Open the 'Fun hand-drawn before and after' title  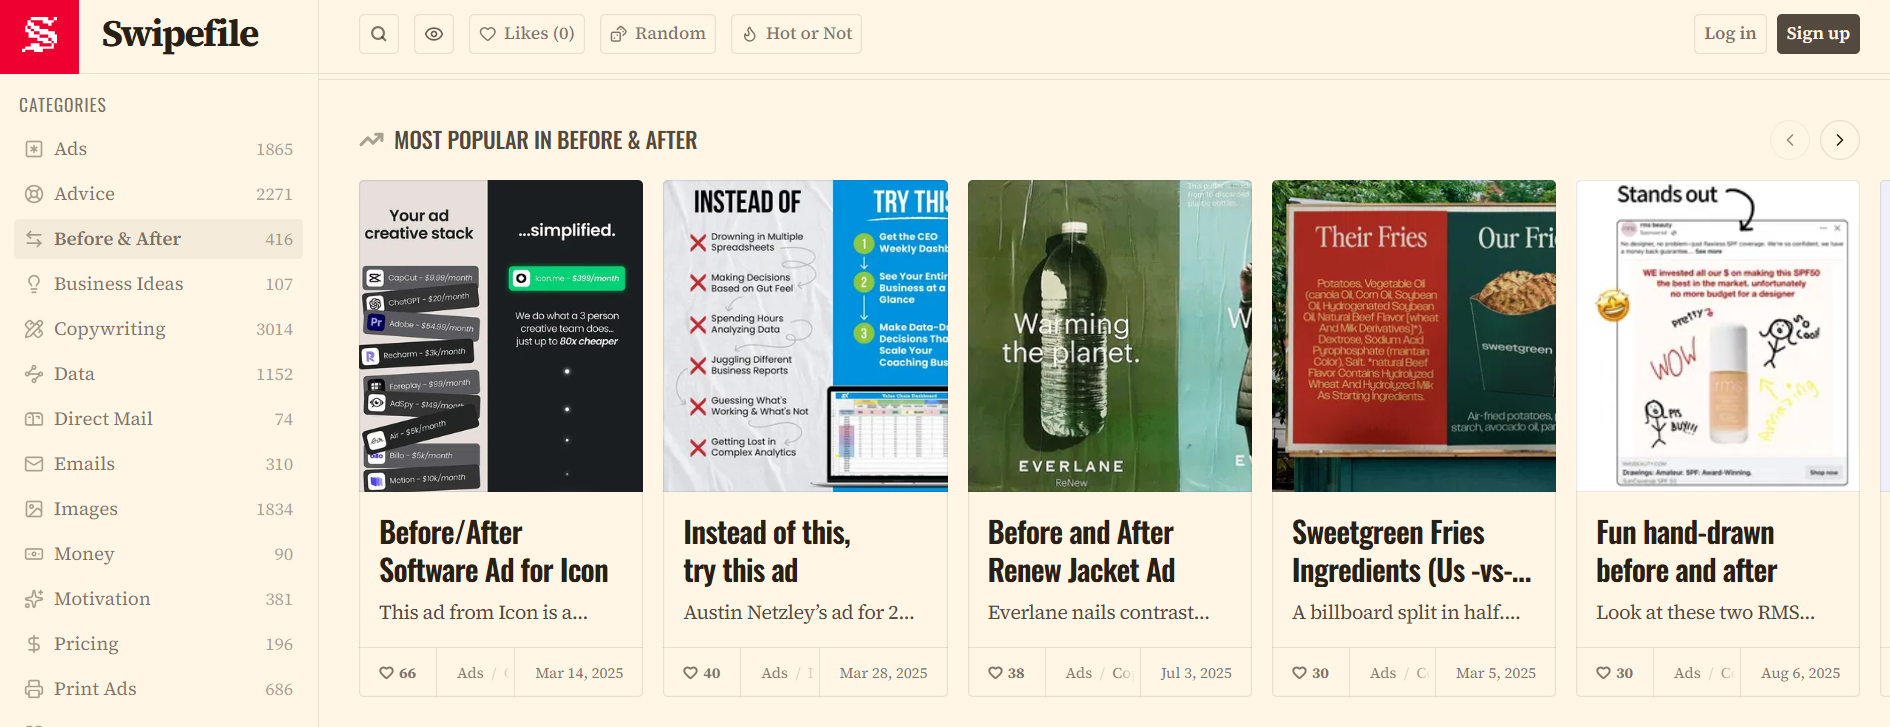click(x=1687, y=552)
